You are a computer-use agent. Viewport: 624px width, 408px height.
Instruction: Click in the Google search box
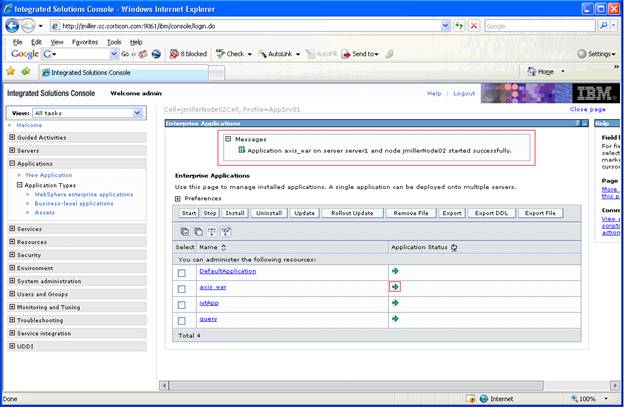click(x=540, y=26)
